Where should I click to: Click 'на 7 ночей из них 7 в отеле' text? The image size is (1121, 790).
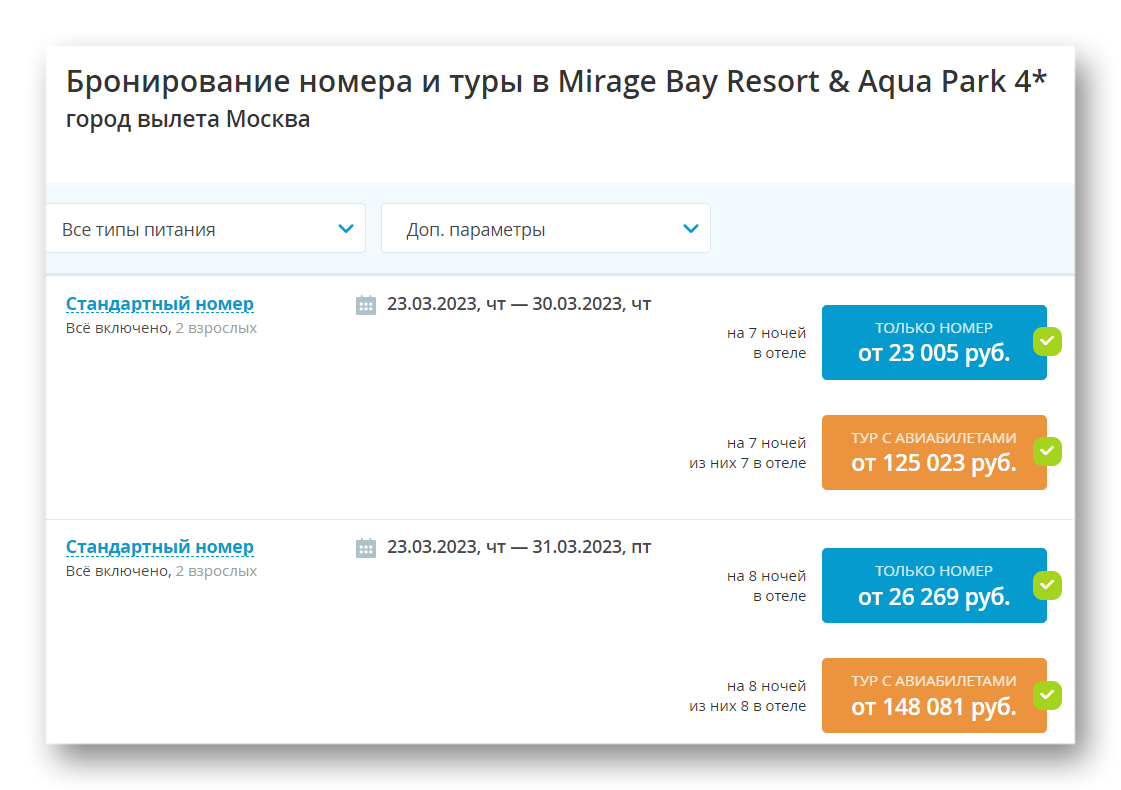pyautogui.click(x=747, y=453)
